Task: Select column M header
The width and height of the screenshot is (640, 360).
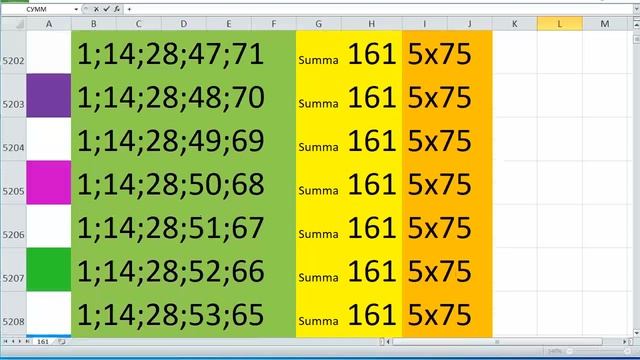Action: click(604, 24)
